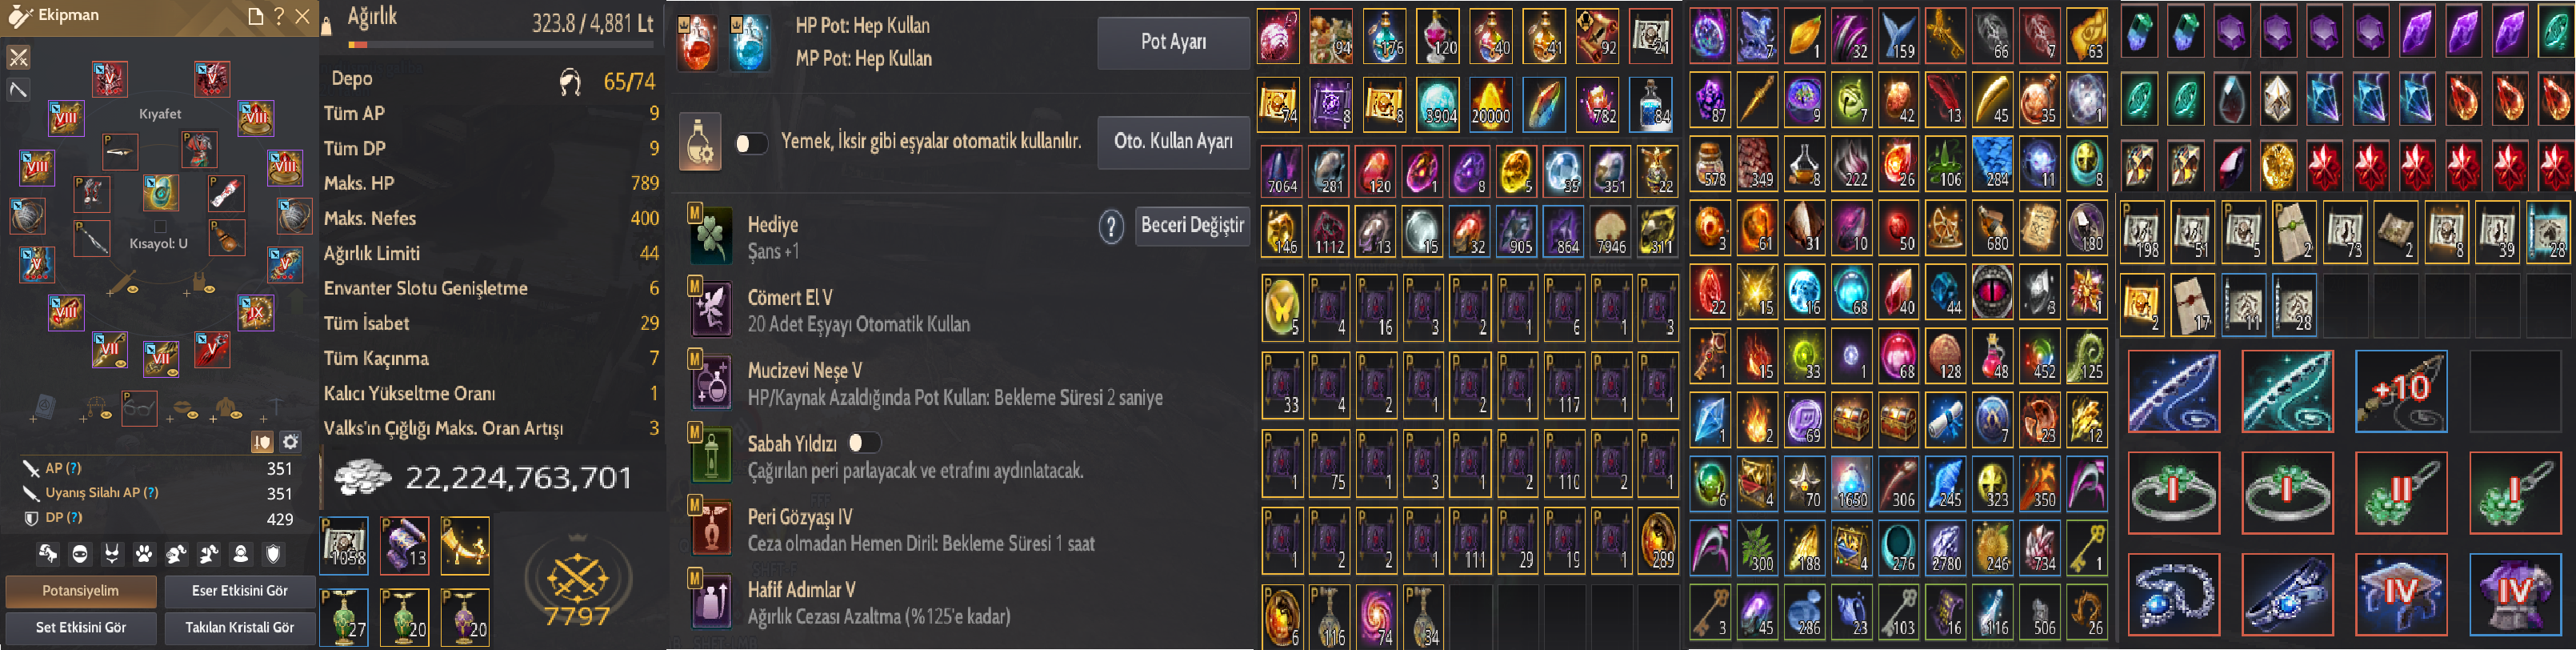Toggle automatic food and elixir usage switch
This screenshot has height=650, width=2576.
coord(752,143)
